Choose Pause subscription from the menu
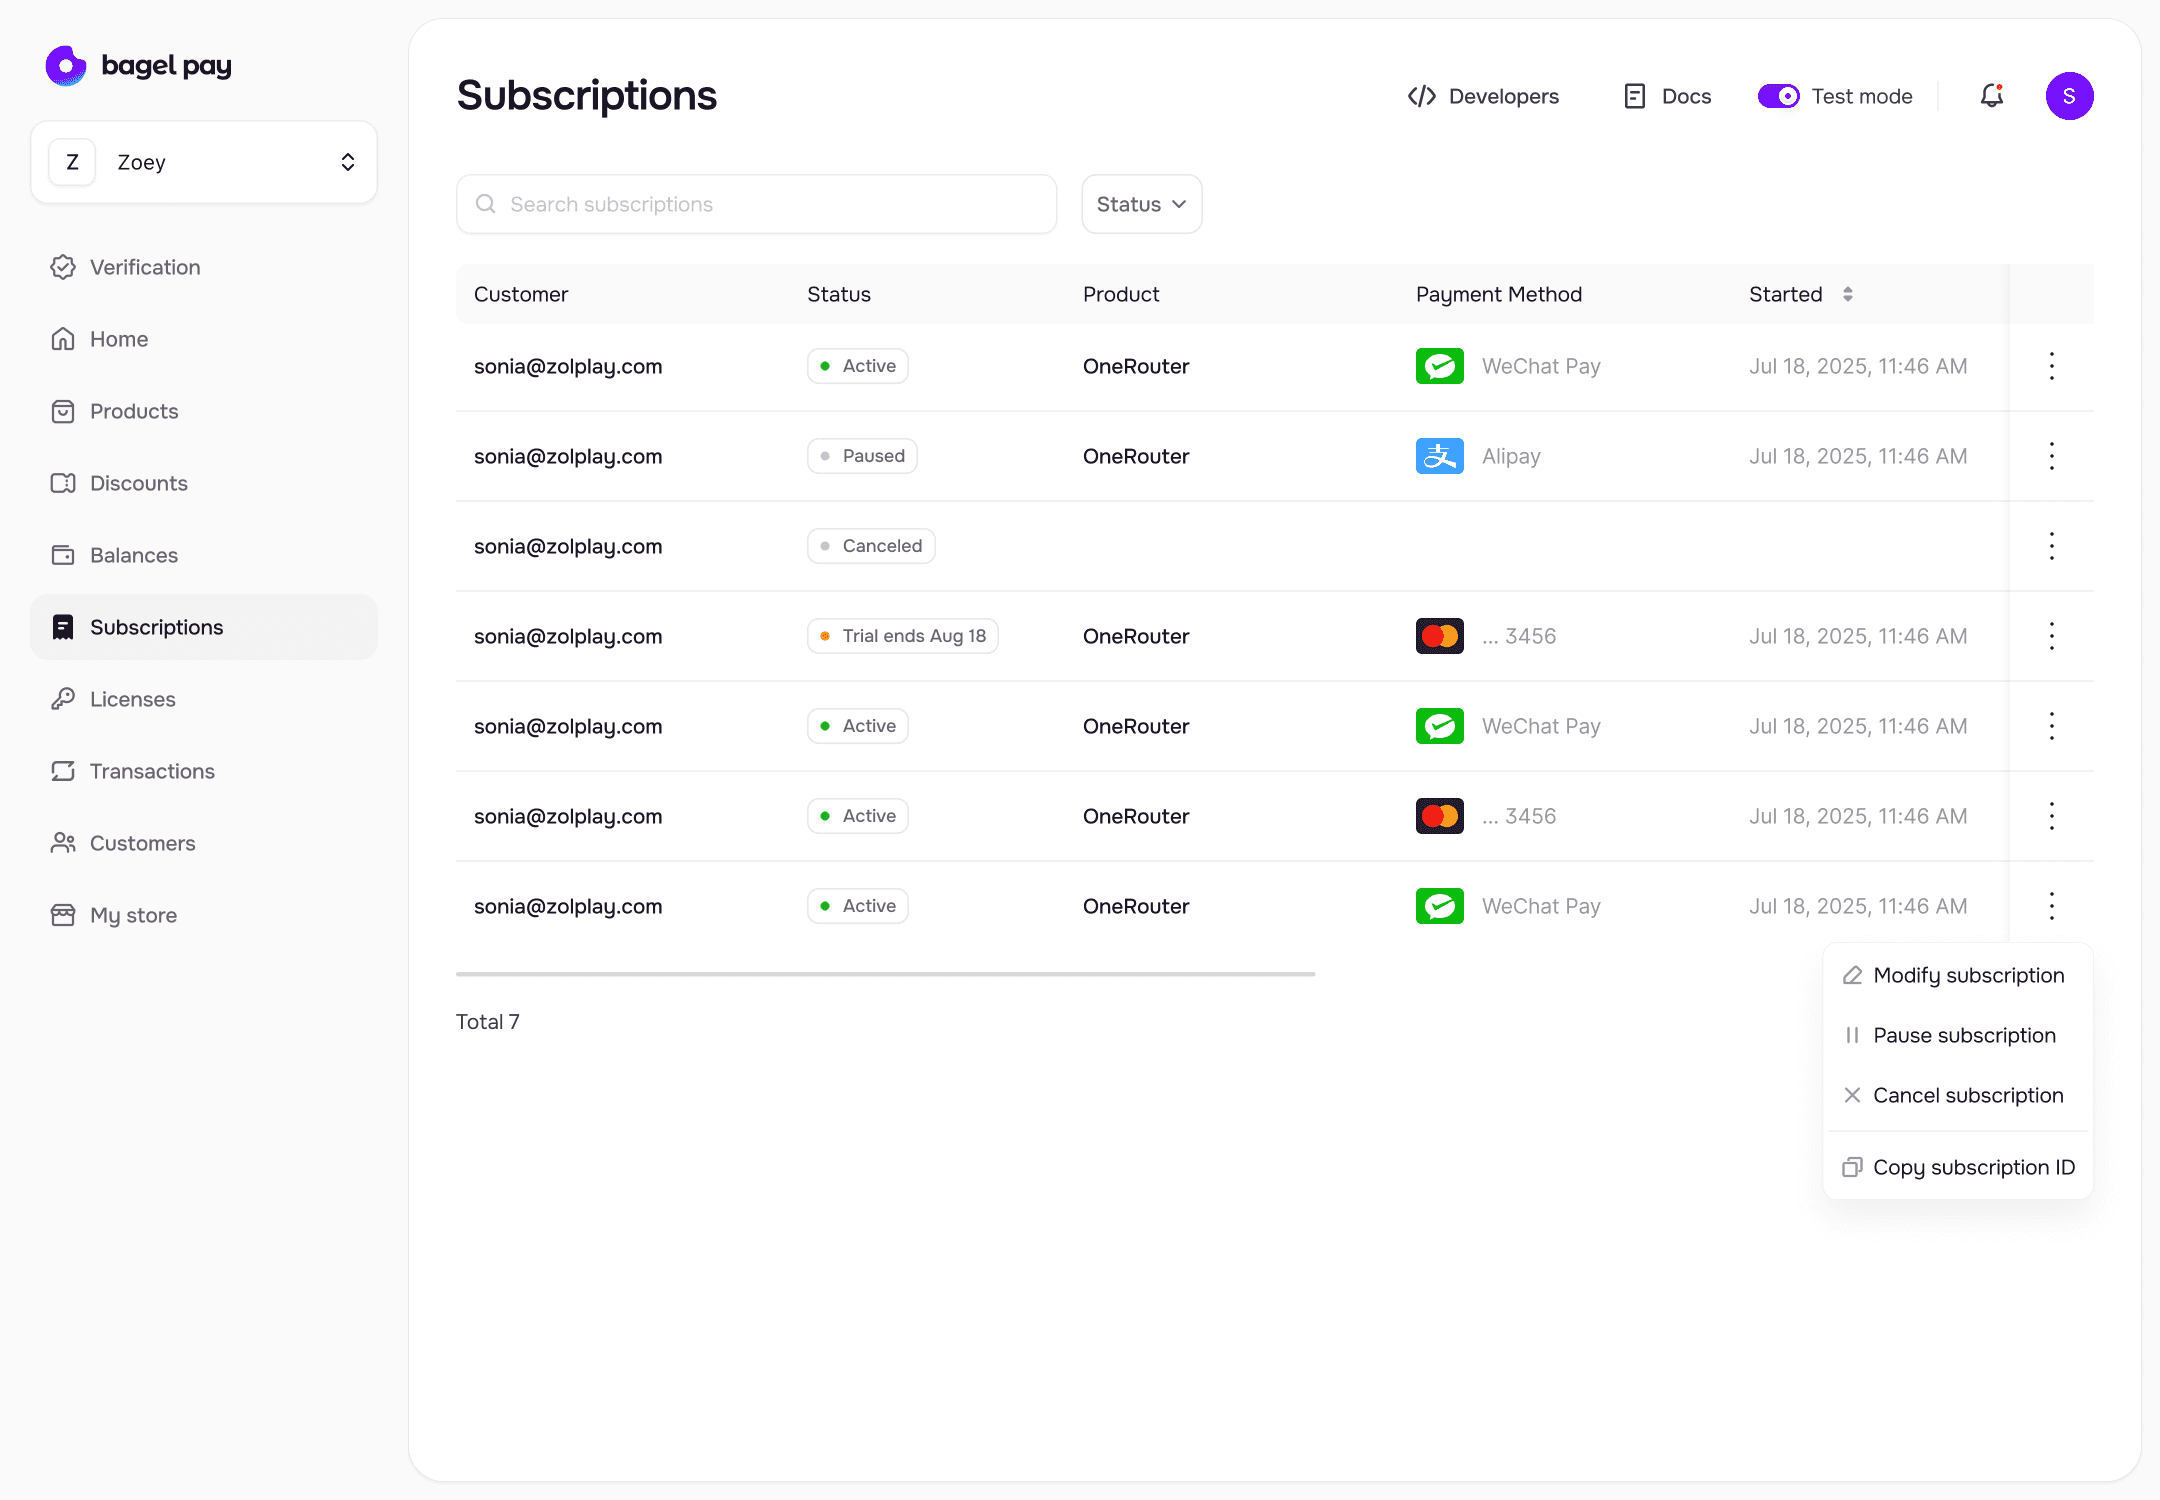This screenshot has height=1500, width=2160. [1964, 1035]
